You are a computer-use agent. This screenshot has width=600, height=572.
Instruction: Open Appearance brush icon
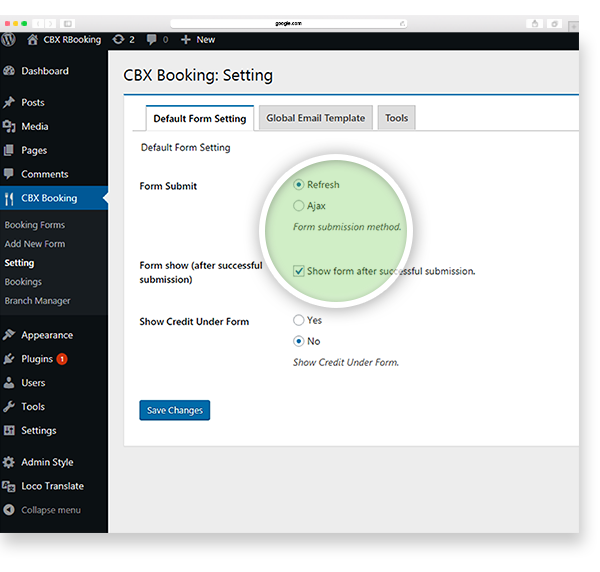pyautogui.click(x=9, y=335)
